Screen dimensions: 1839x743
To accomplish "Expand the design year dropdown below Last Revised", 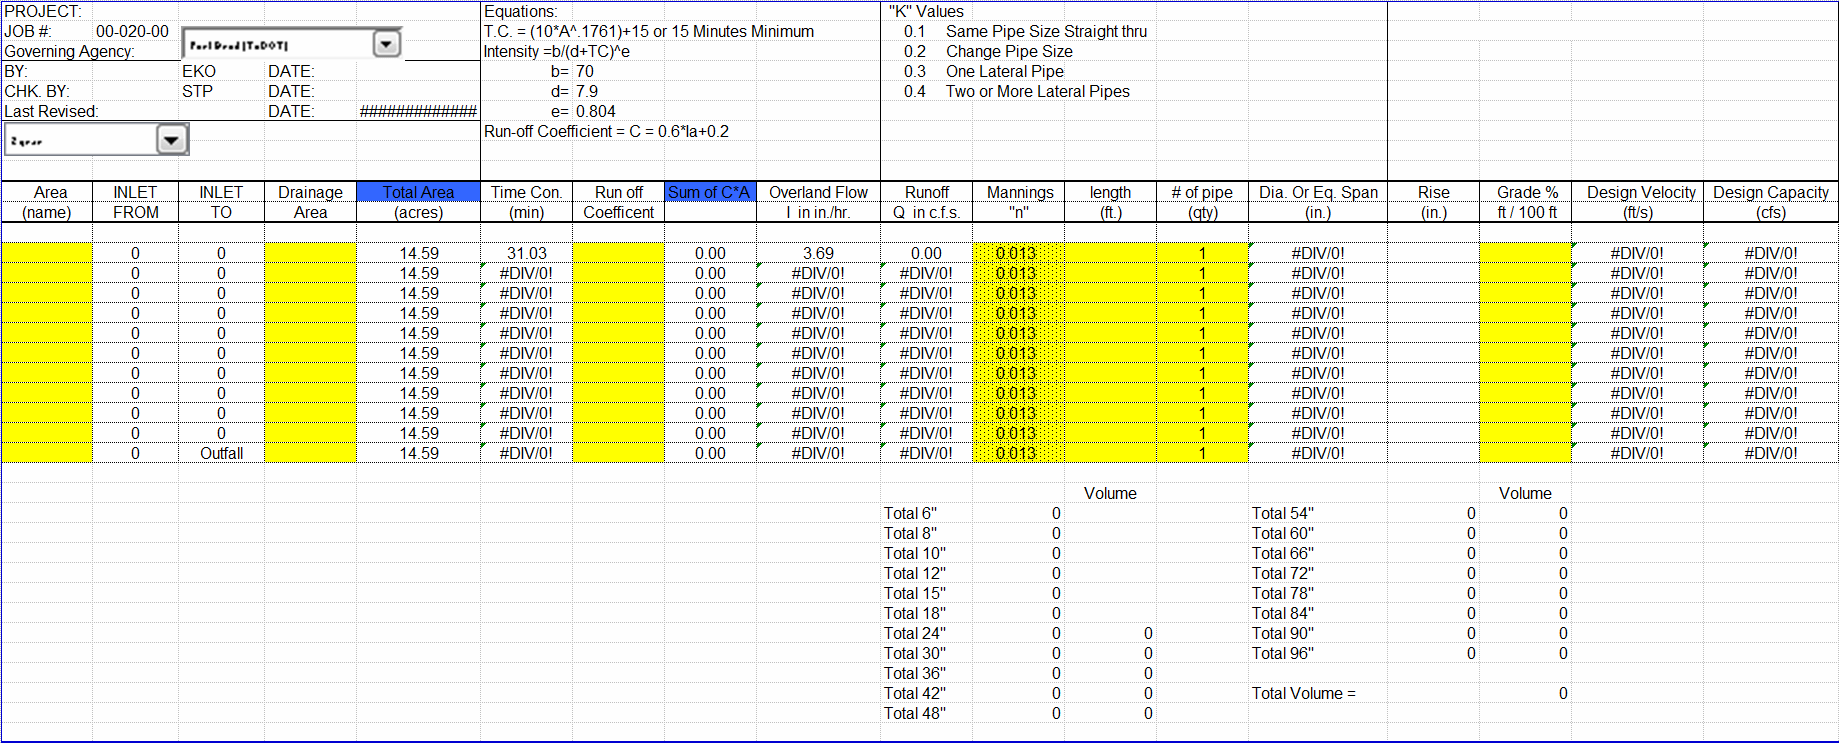I will tap(171, 140).
